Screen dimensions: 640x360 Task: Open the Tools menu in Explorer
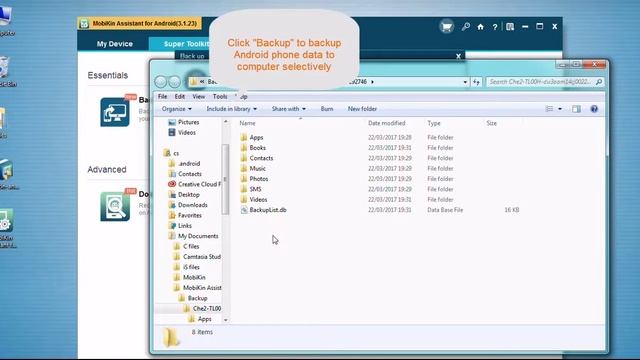click(220, 97)
